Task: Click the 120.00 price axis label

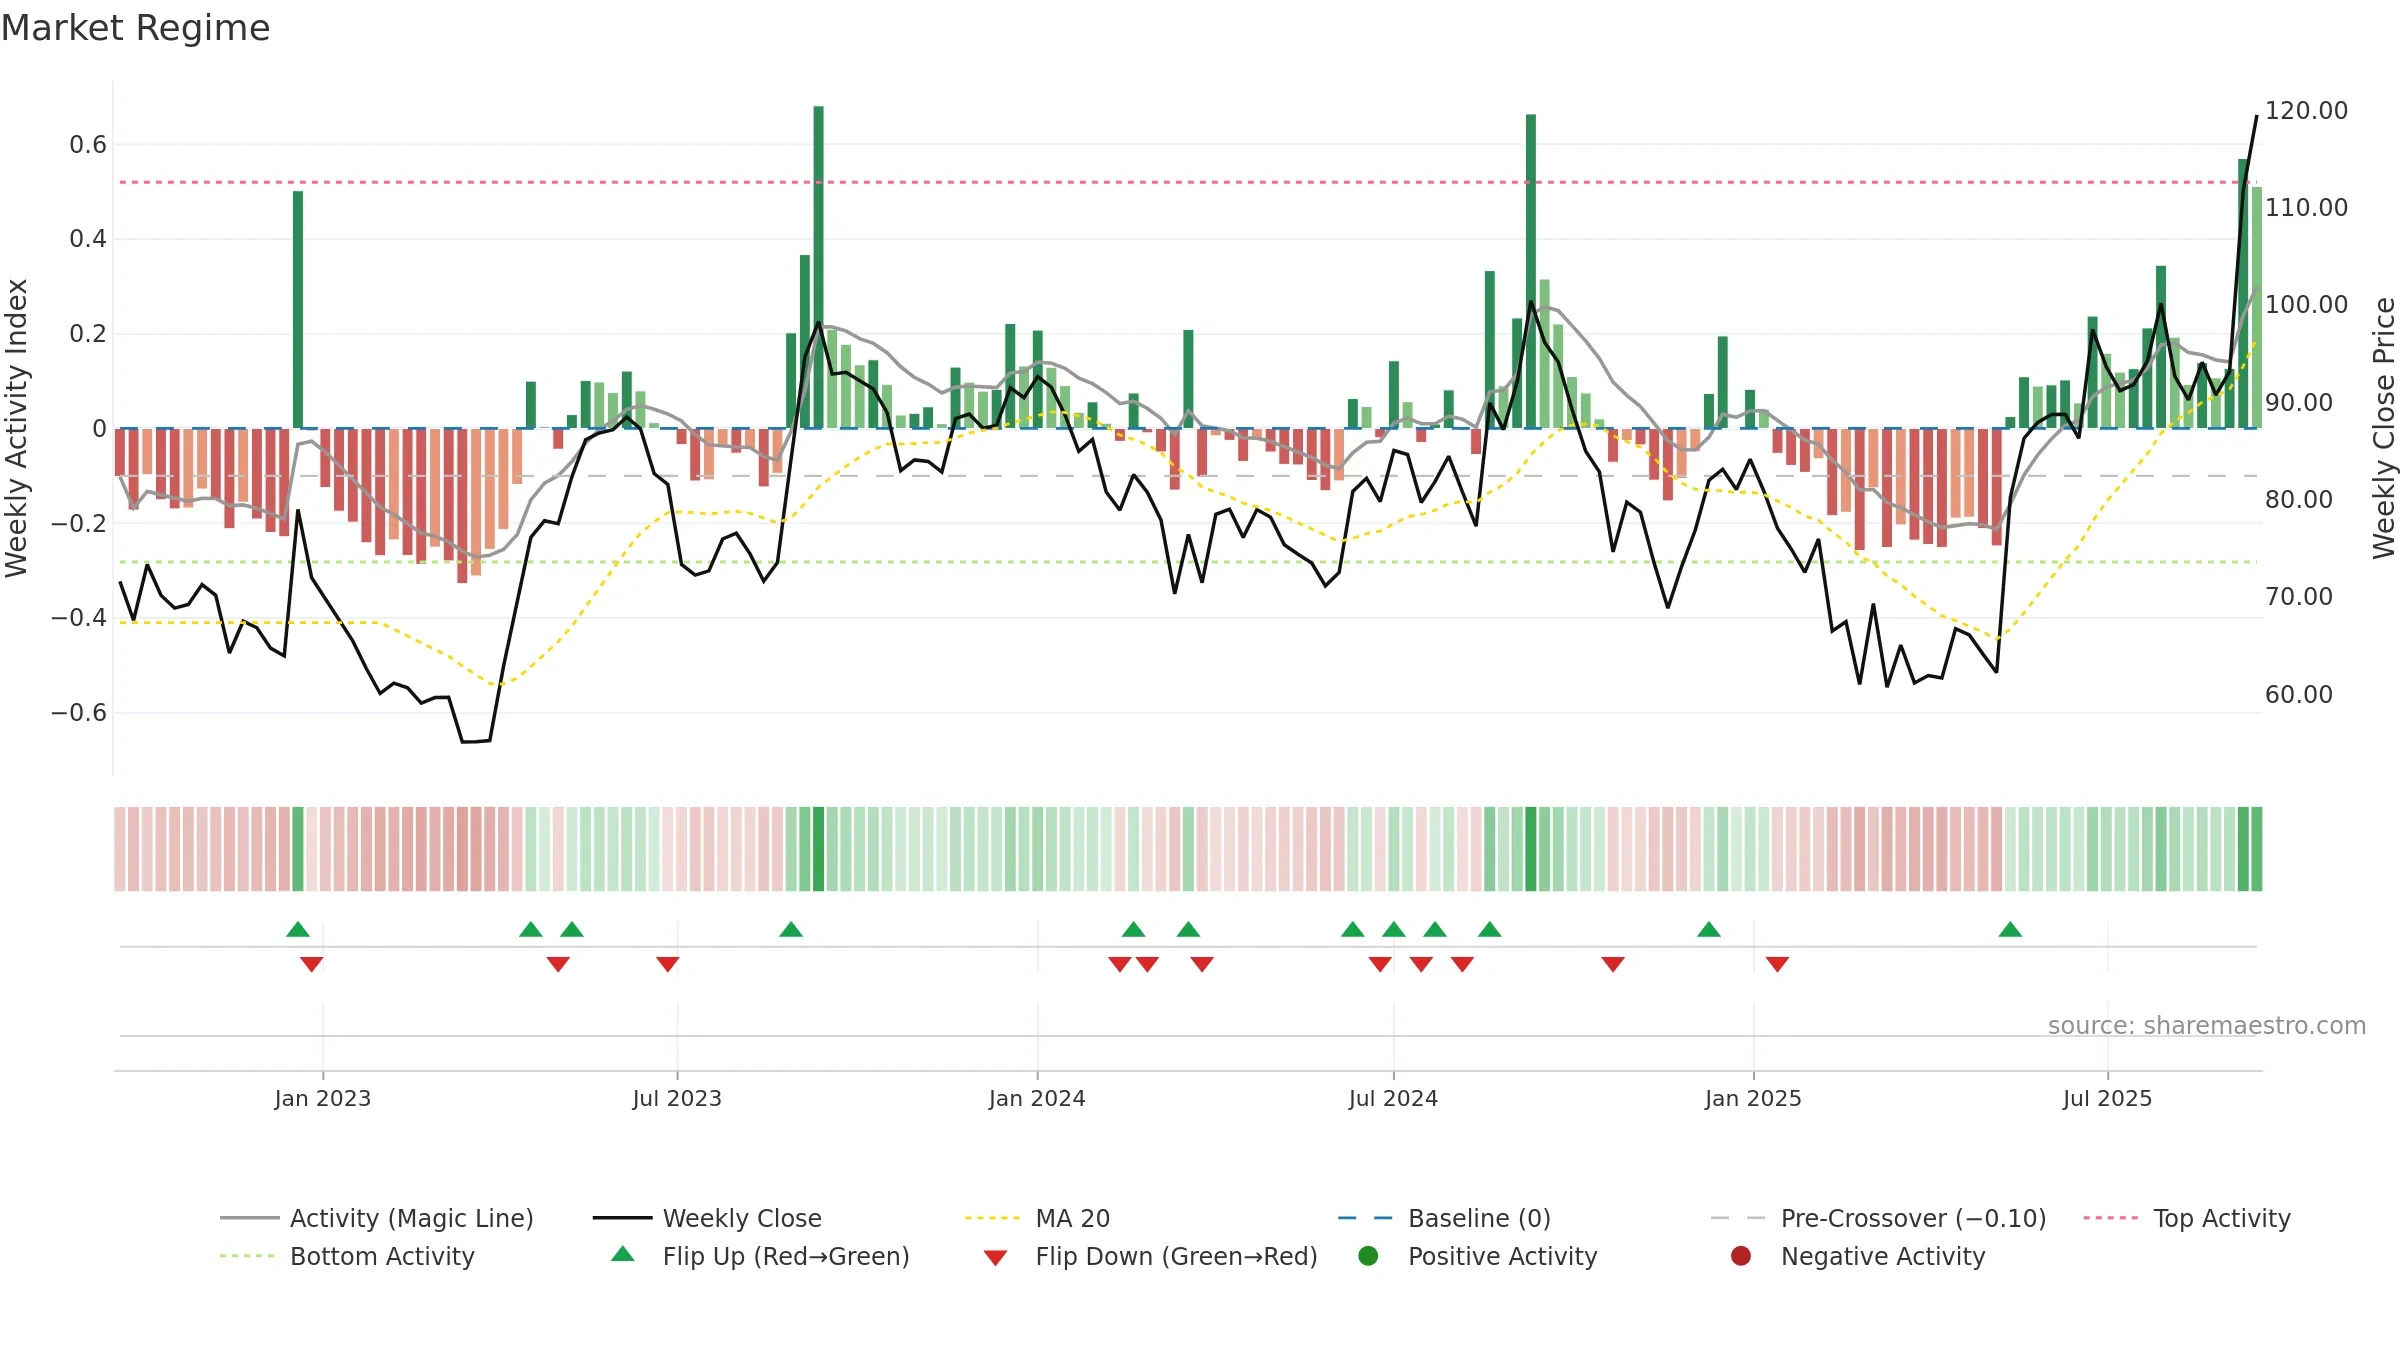Action: point(2306,110)
